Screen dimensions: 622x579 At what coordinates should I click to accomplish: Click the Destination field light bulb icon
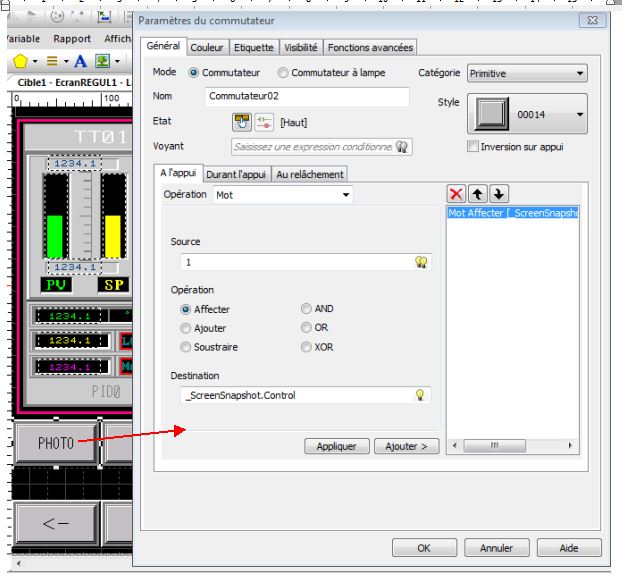421,395
